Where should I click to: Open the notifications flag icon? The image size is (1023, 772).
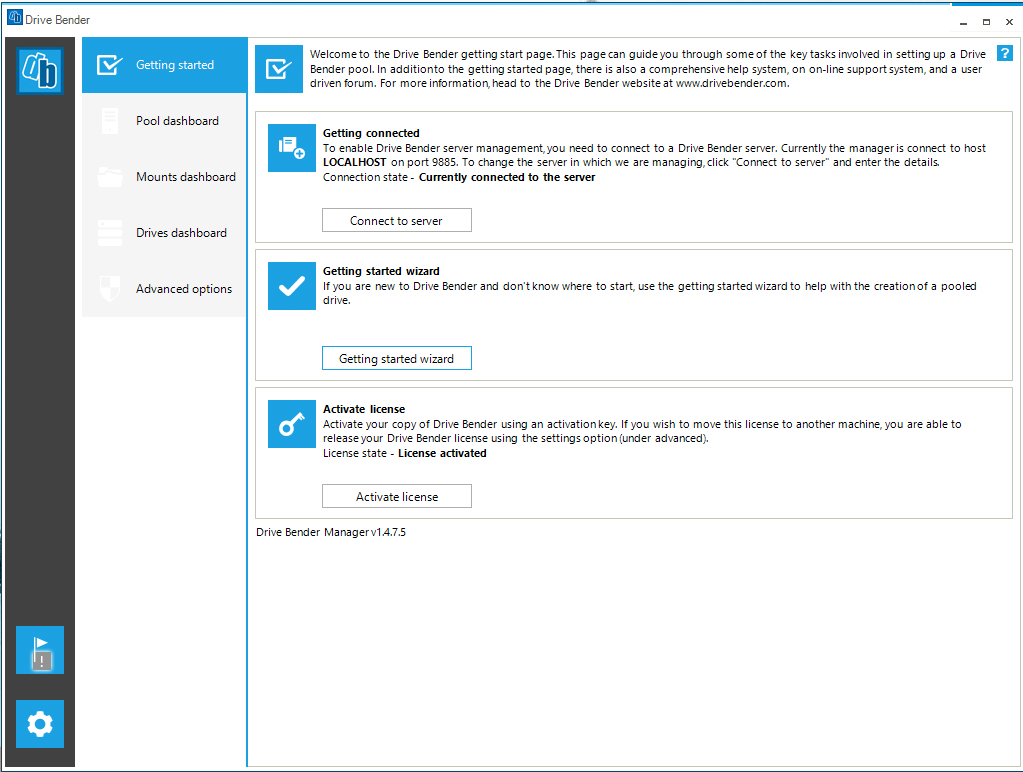(x=40, y=650)
